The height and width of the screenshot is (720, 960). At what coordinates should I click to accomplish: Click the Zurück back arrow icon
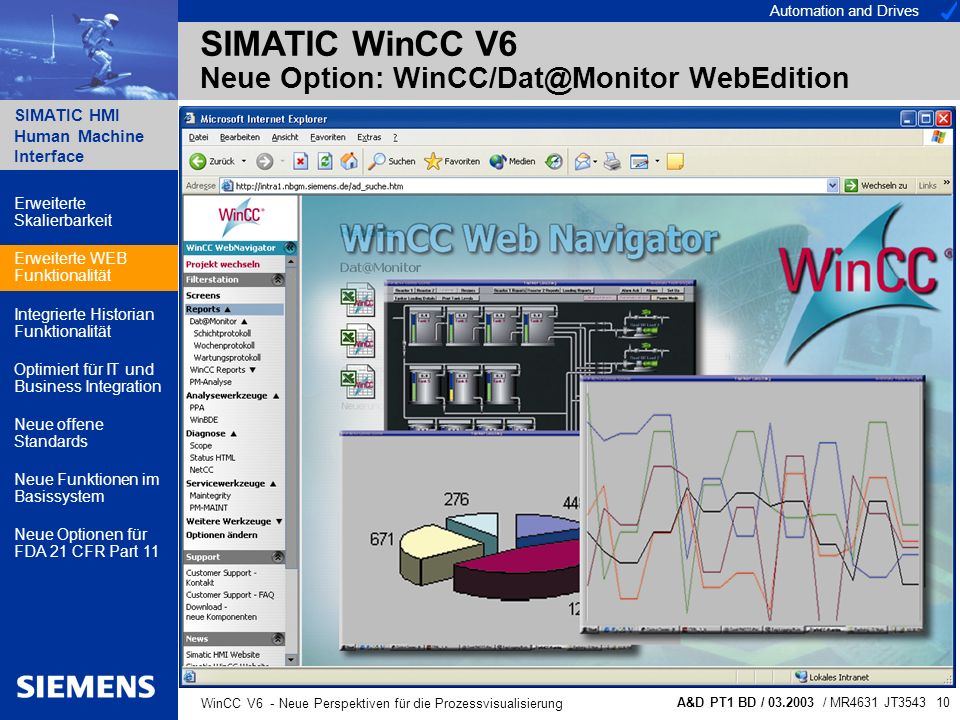click(197, 161)
